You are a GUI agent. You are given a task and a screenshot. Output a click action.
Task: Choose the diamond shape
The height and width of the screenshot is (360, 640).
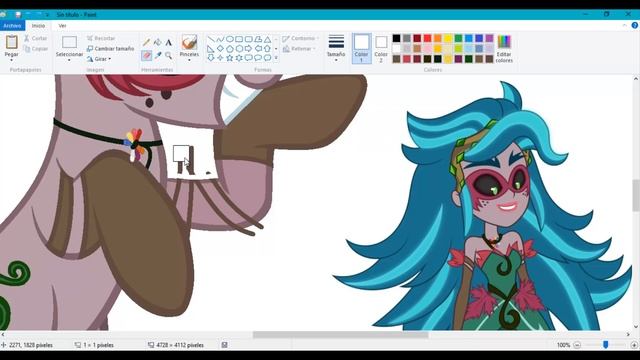pos(220,49)
